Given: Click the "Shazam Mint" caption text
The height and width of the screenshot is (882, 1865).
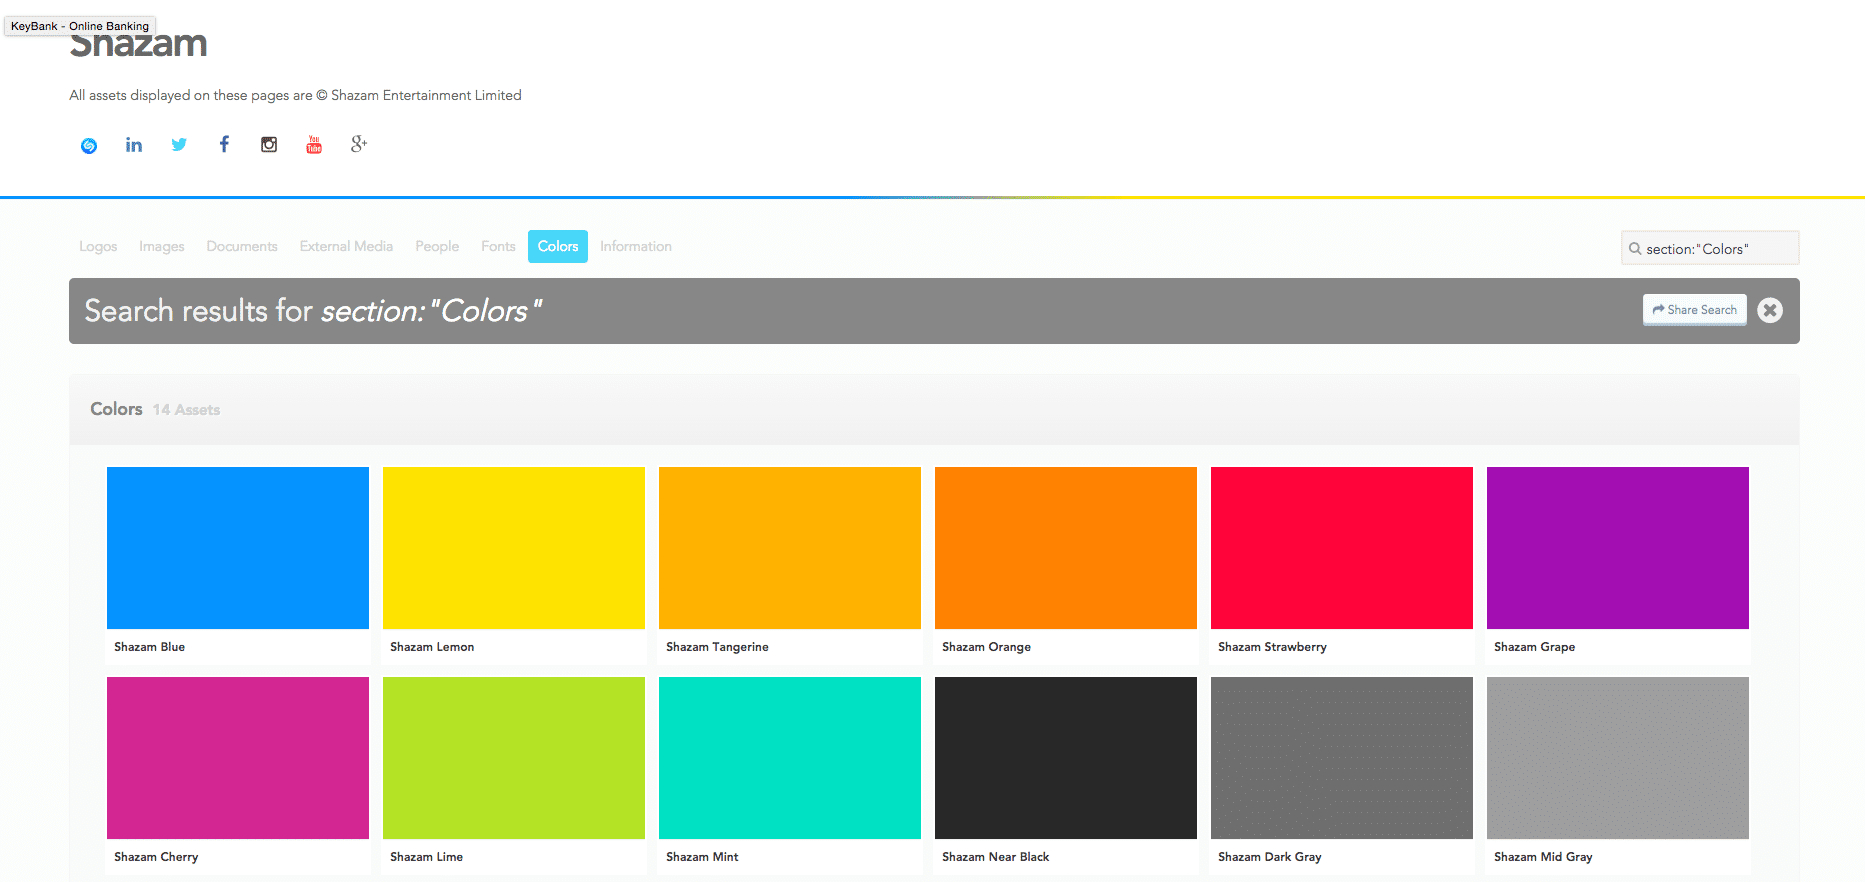Looking at the screenshot, I should [x=702, y=857].
